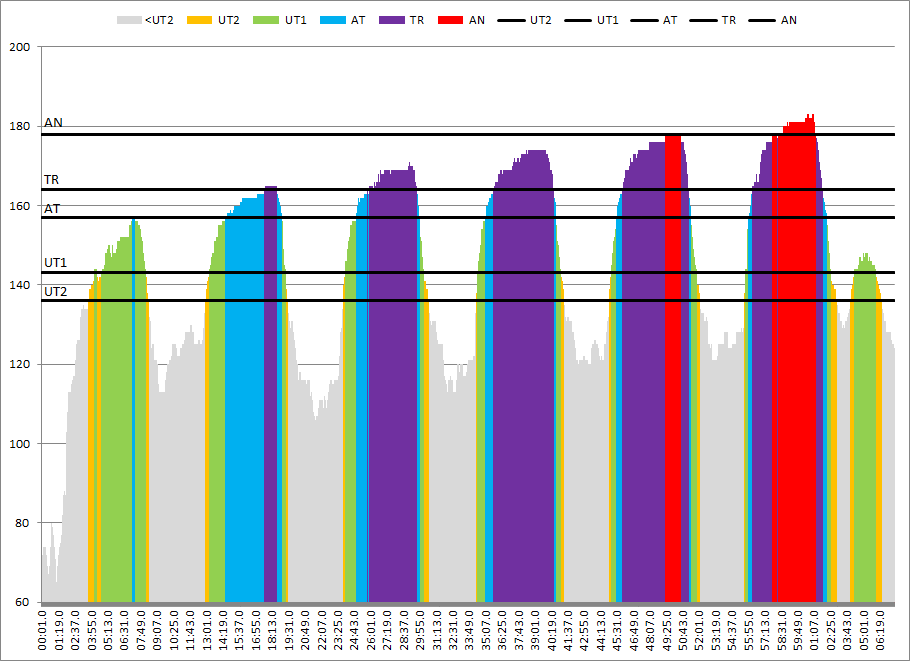
Task: Click the 60 value on vertical axis
Action: (23, 602)
